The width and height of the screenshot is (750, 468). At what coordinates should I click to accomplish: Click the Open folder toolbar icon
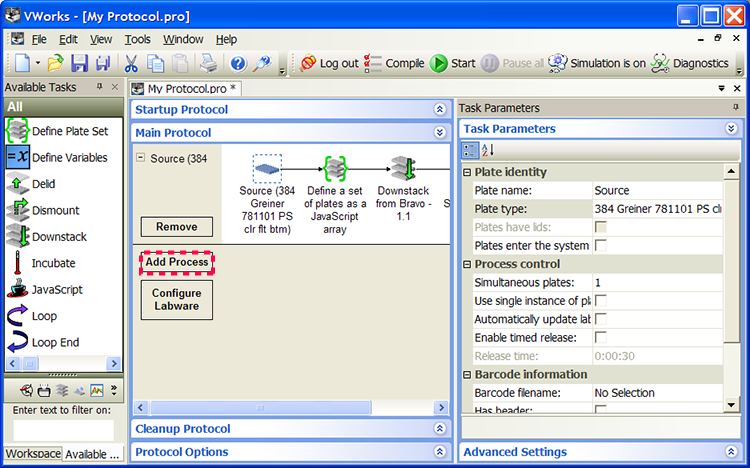55,63
